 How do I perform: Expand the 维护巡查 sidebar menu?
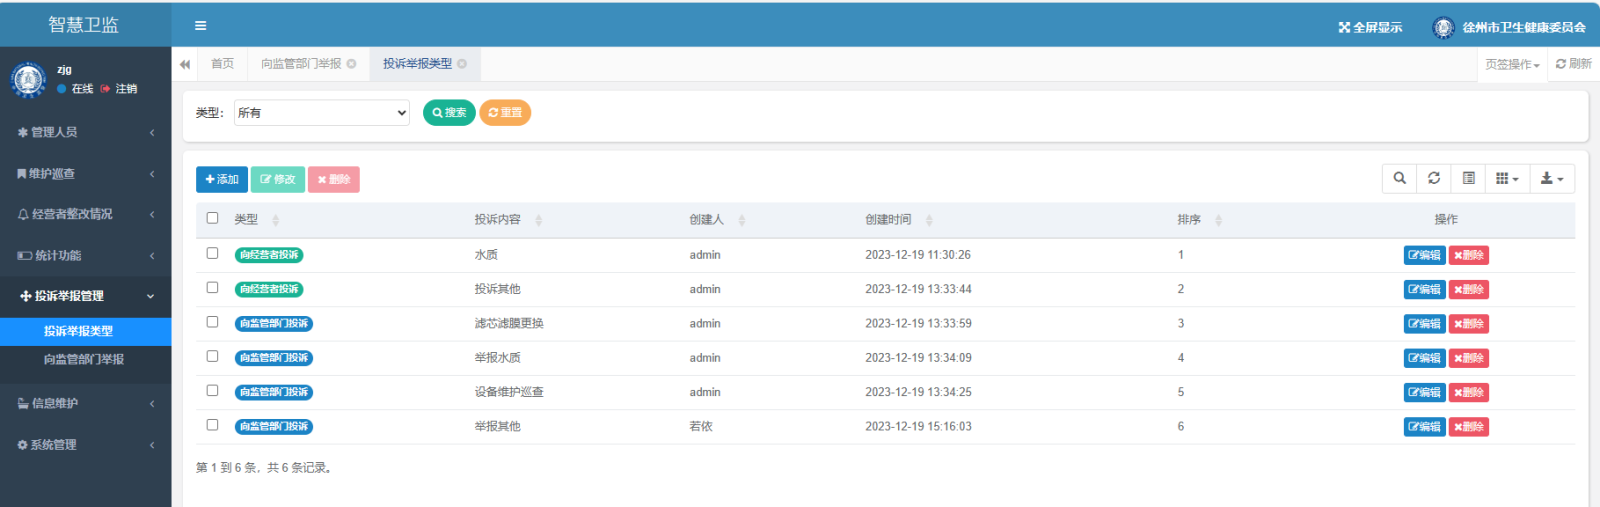(x=86, y=173)
